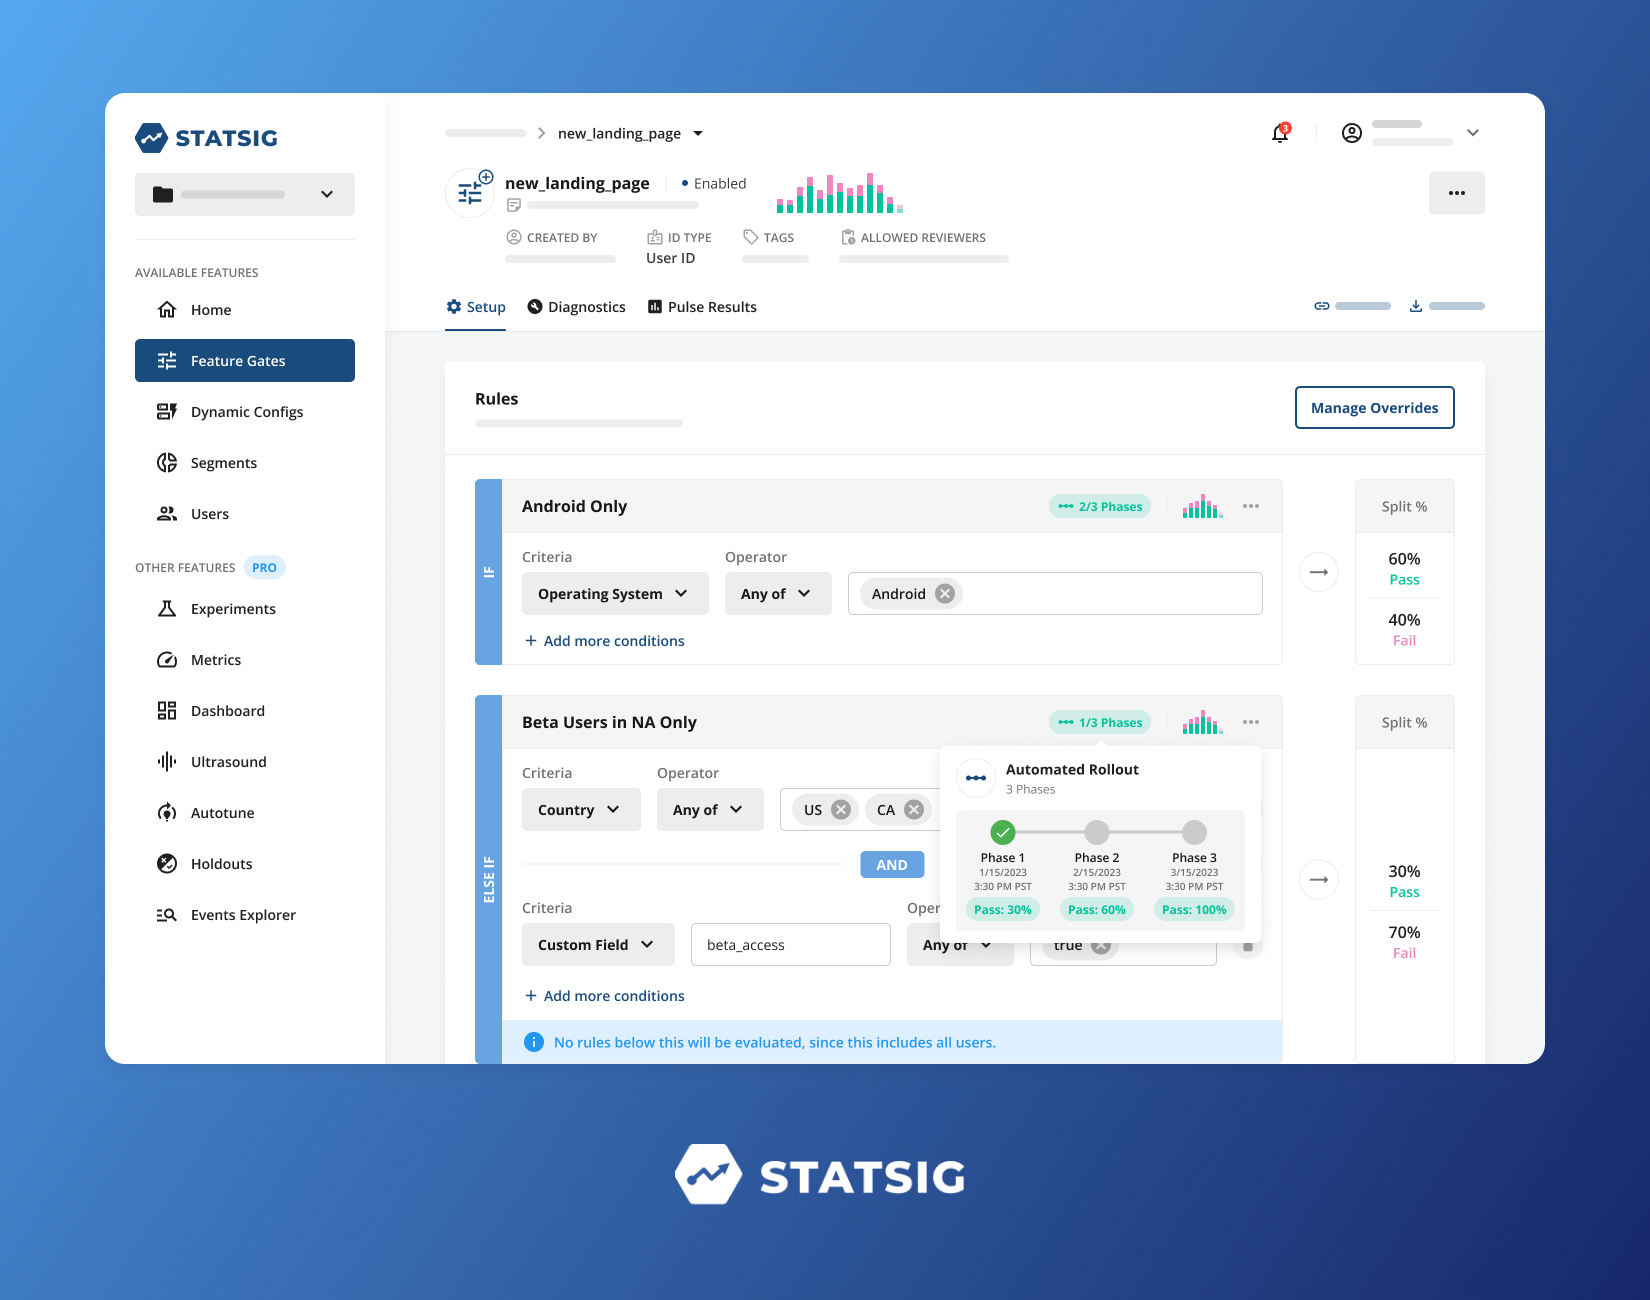Expand the new_landing_page breadcrumb dropdown

698,134
